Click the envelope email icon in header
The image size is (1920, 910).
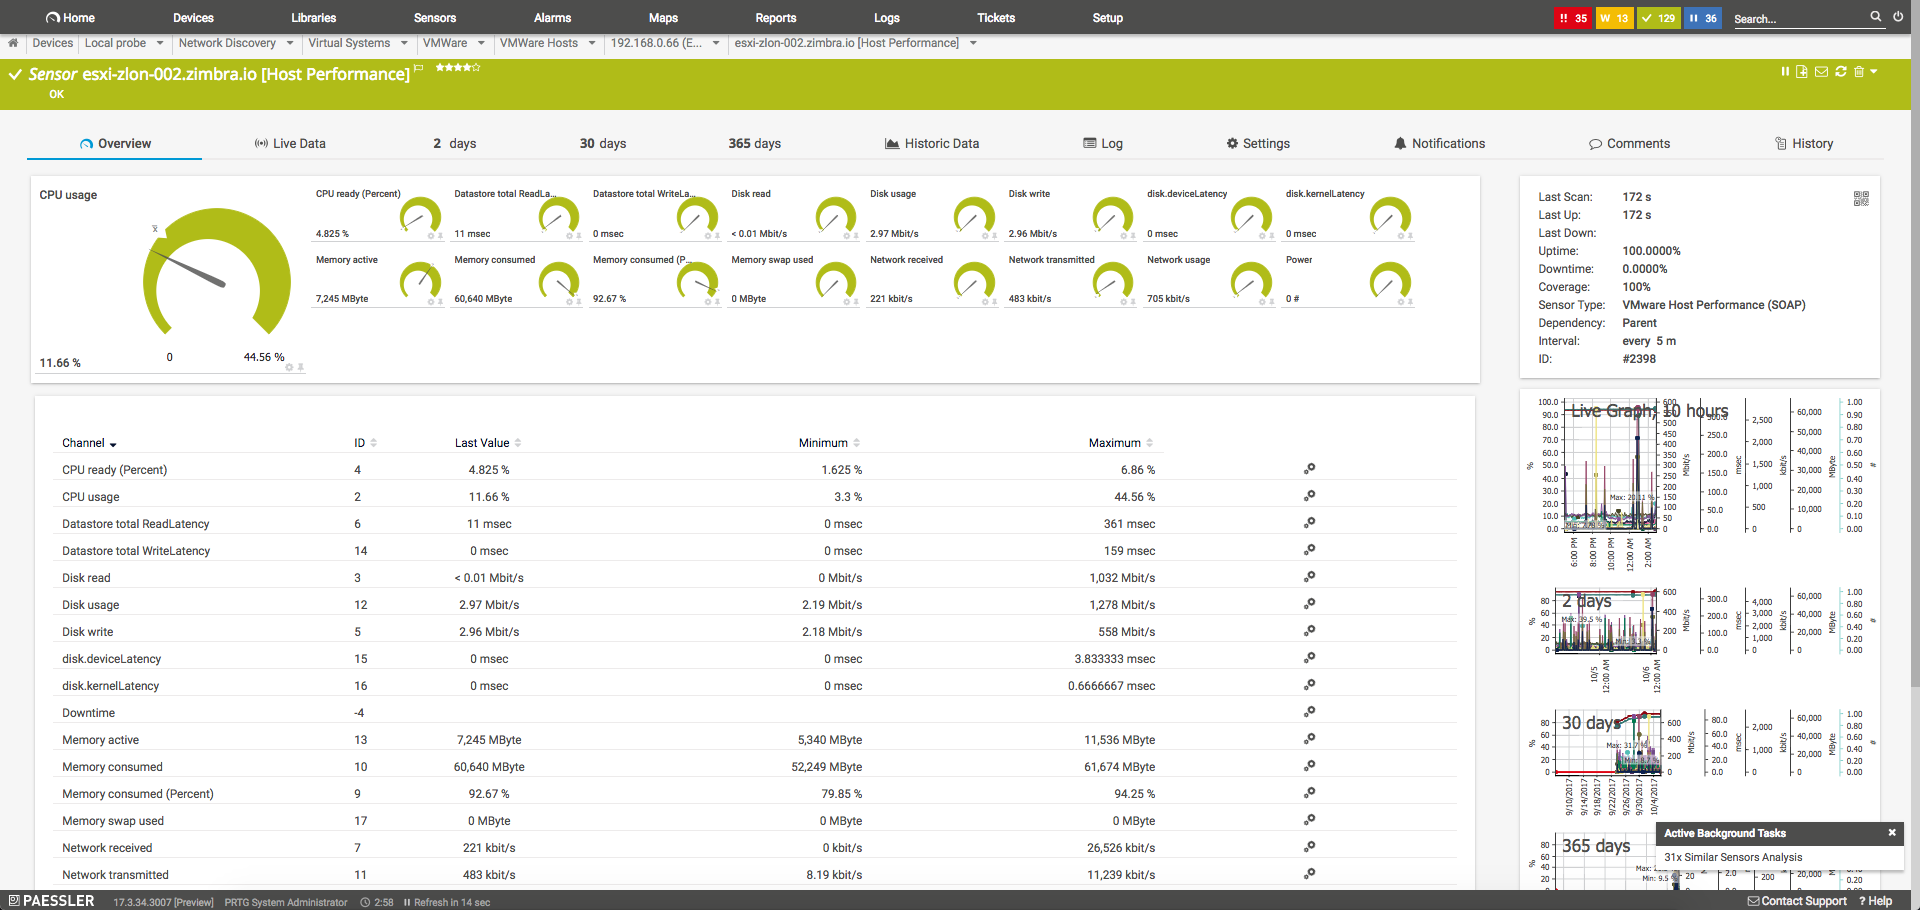click(1821, 72)
